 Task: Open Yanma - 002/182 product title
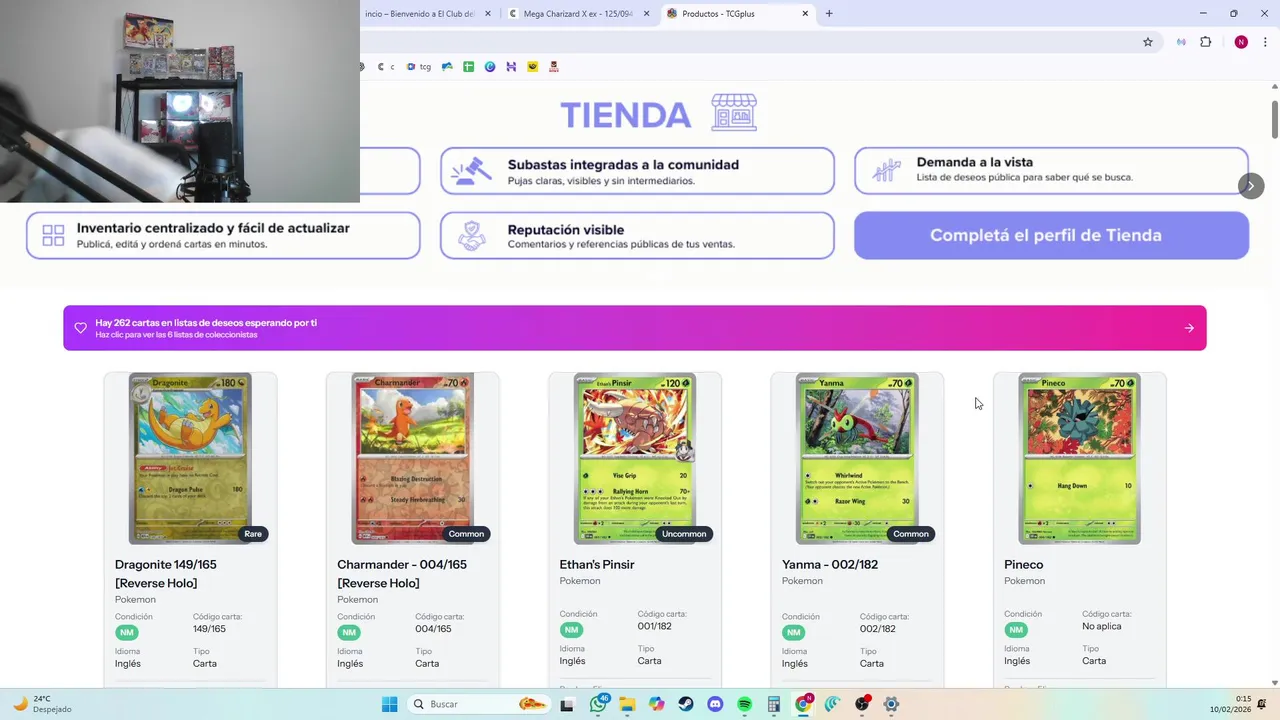pyautogui.click(x=830, y=565)
